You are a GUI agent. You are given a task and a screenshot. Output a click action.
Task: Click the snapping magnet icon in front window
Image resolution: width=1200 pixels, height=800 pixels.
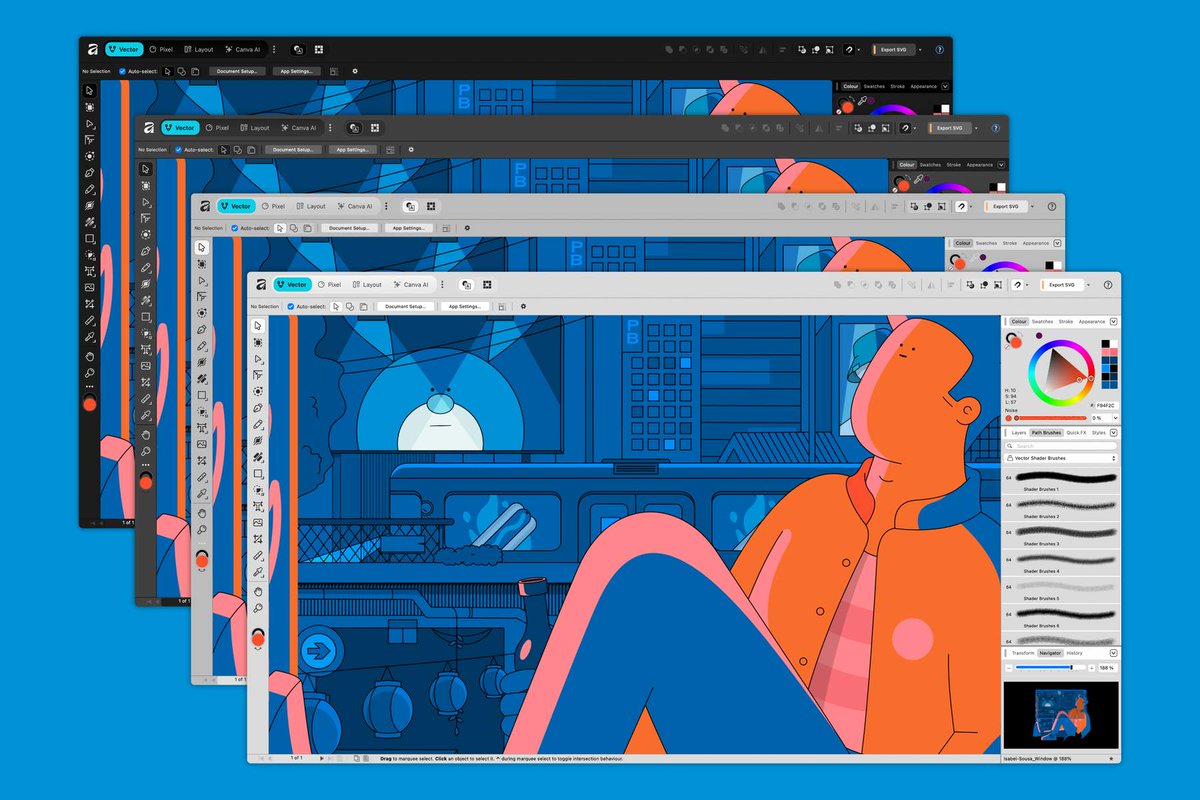point(1018,285)
